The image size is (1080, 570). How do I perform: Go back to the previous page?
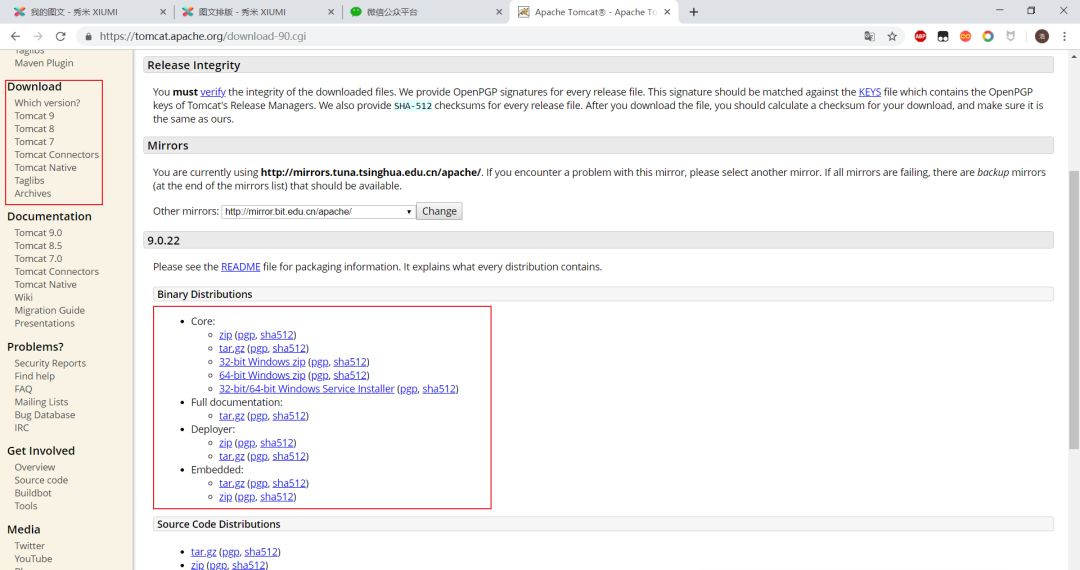point(15,36)
